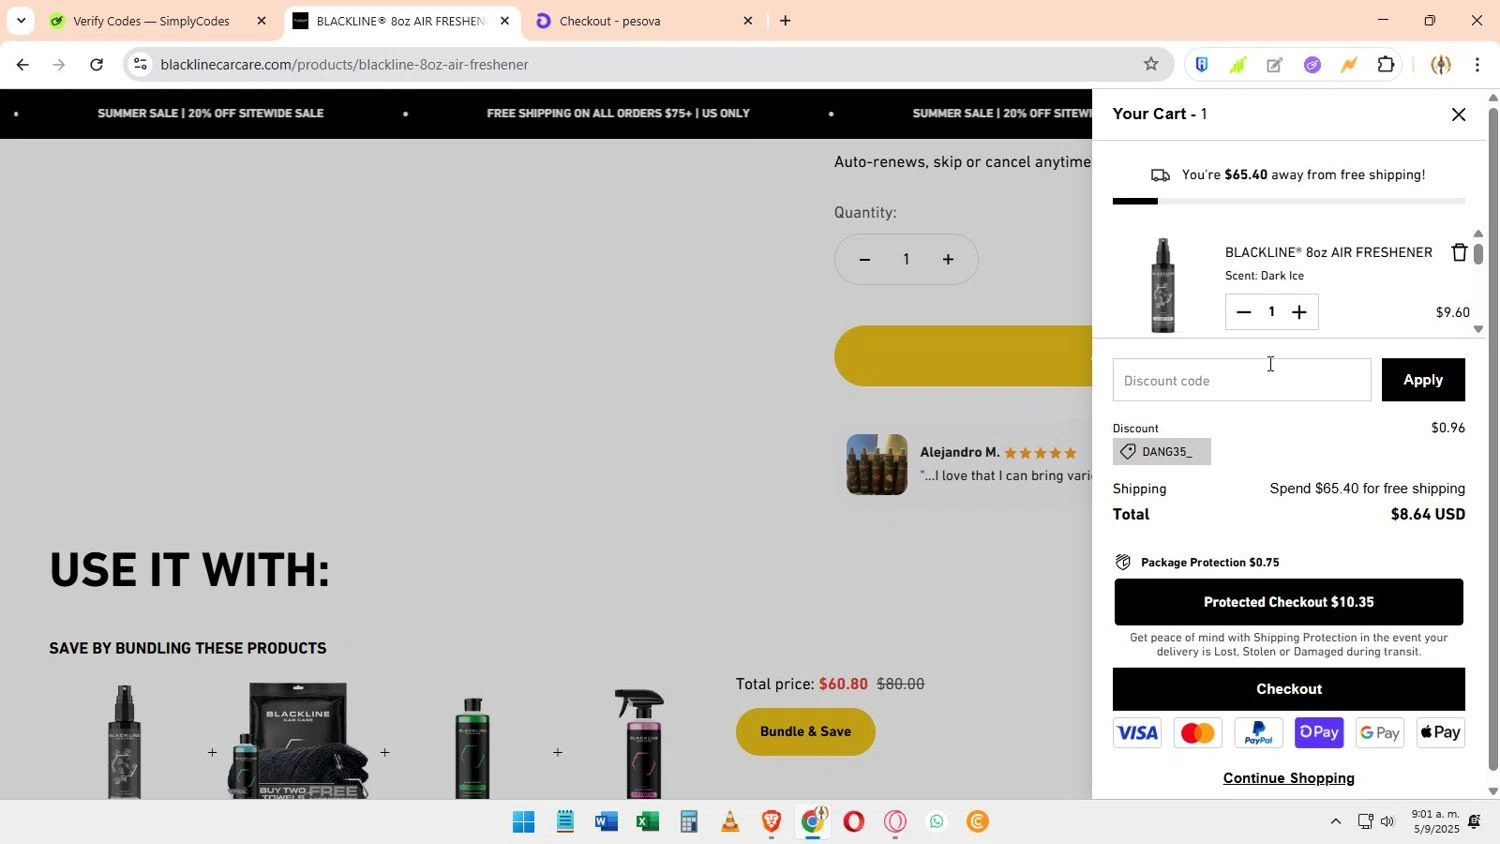Image resolution: width=1500 pixels, height=844 pixels.
Task: Open the Calculator app from taskbar
Action: 688,822
